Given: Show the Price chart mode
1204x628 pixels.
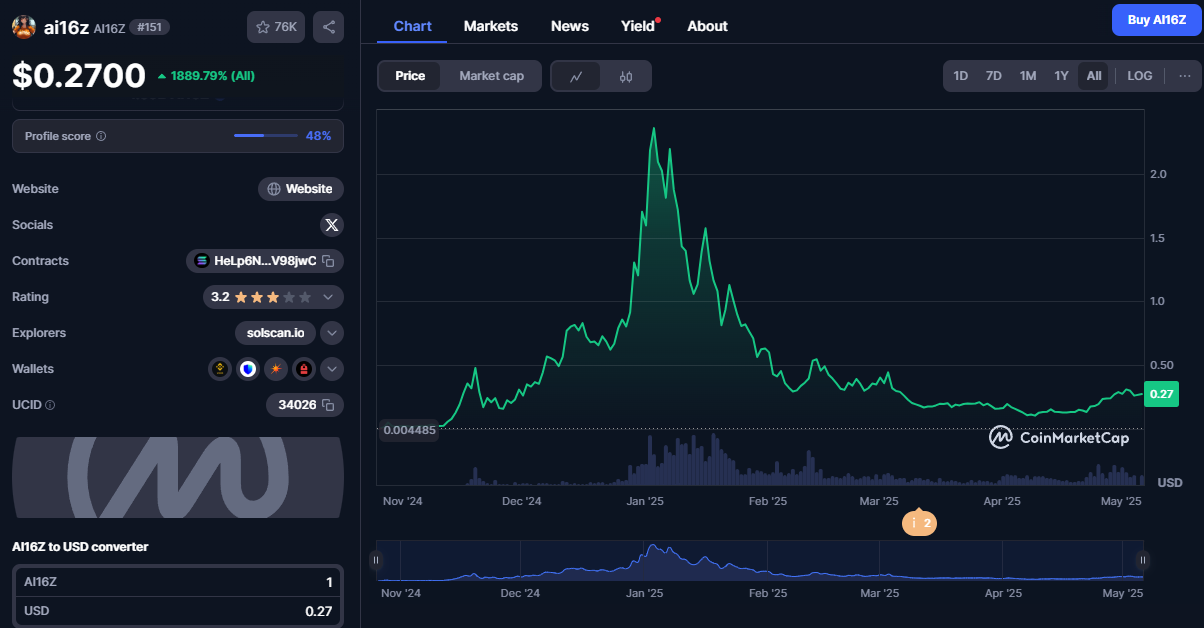Looking at the screenshot, I should [410, 76].
